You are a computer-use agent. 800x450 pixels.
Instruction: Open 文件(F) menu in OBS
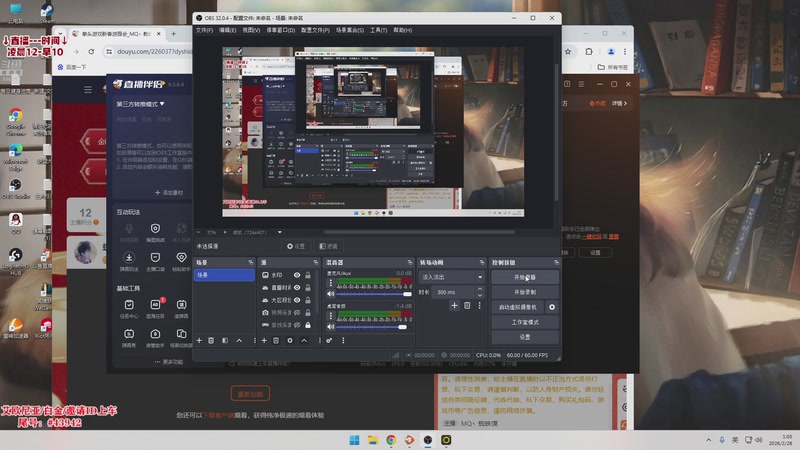click(204, 30)
